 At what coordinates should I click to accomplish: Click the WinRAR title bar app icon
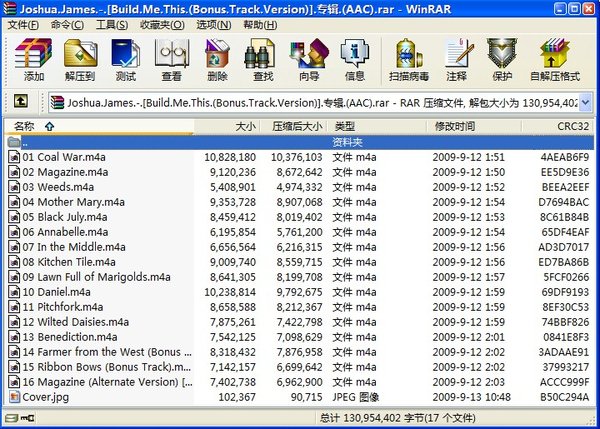[9, 8]
